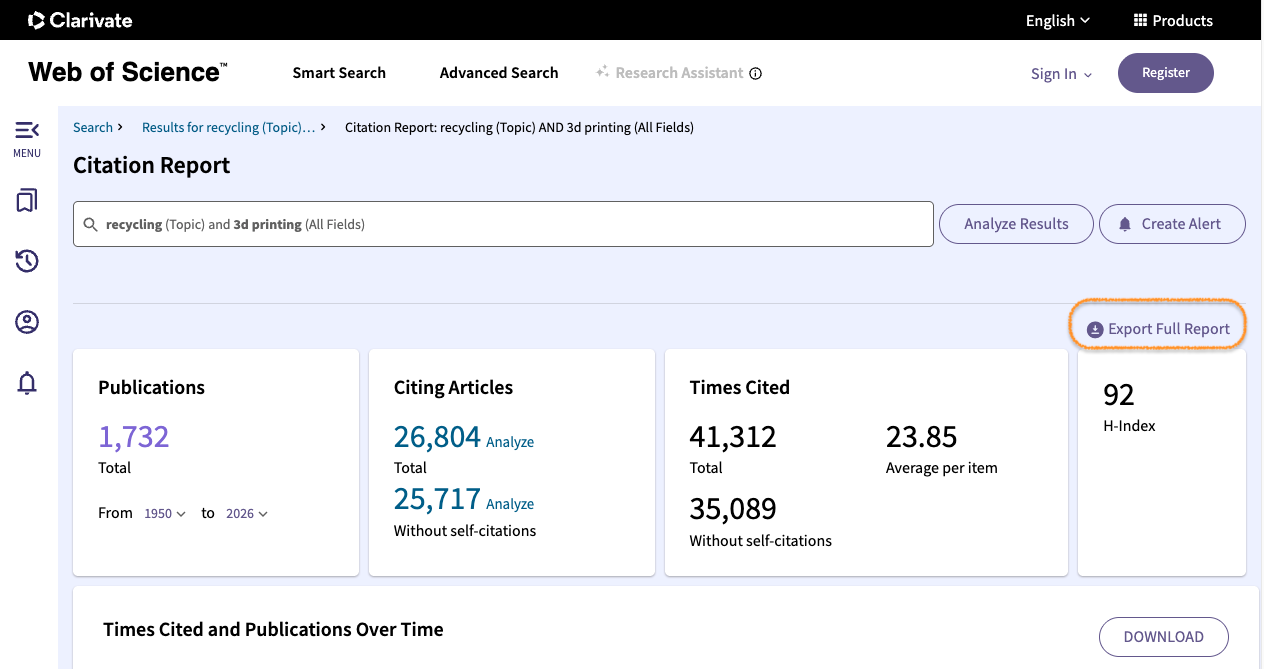Select the 41,312 Times Cited total
Image resolution: width=1264 pixels, height=669 pixels.
click(733, 437)
